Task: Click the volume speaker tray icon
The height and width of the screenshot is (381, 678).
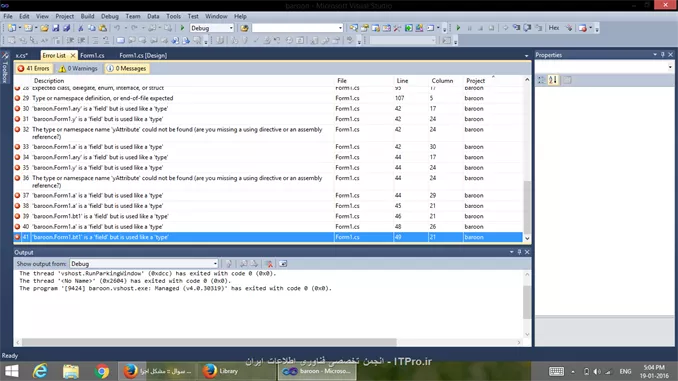Action: (x=597, y=371)
